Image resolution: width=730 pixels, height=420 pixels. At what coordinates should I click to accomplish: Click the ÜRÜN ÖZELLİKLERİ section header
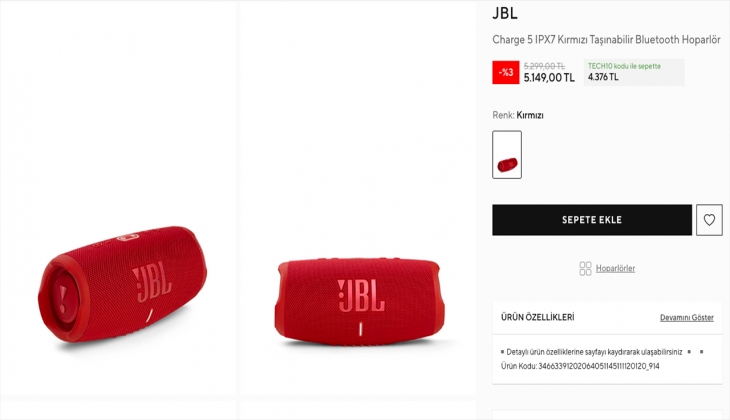pyautogui.click(x=538, y=317)
